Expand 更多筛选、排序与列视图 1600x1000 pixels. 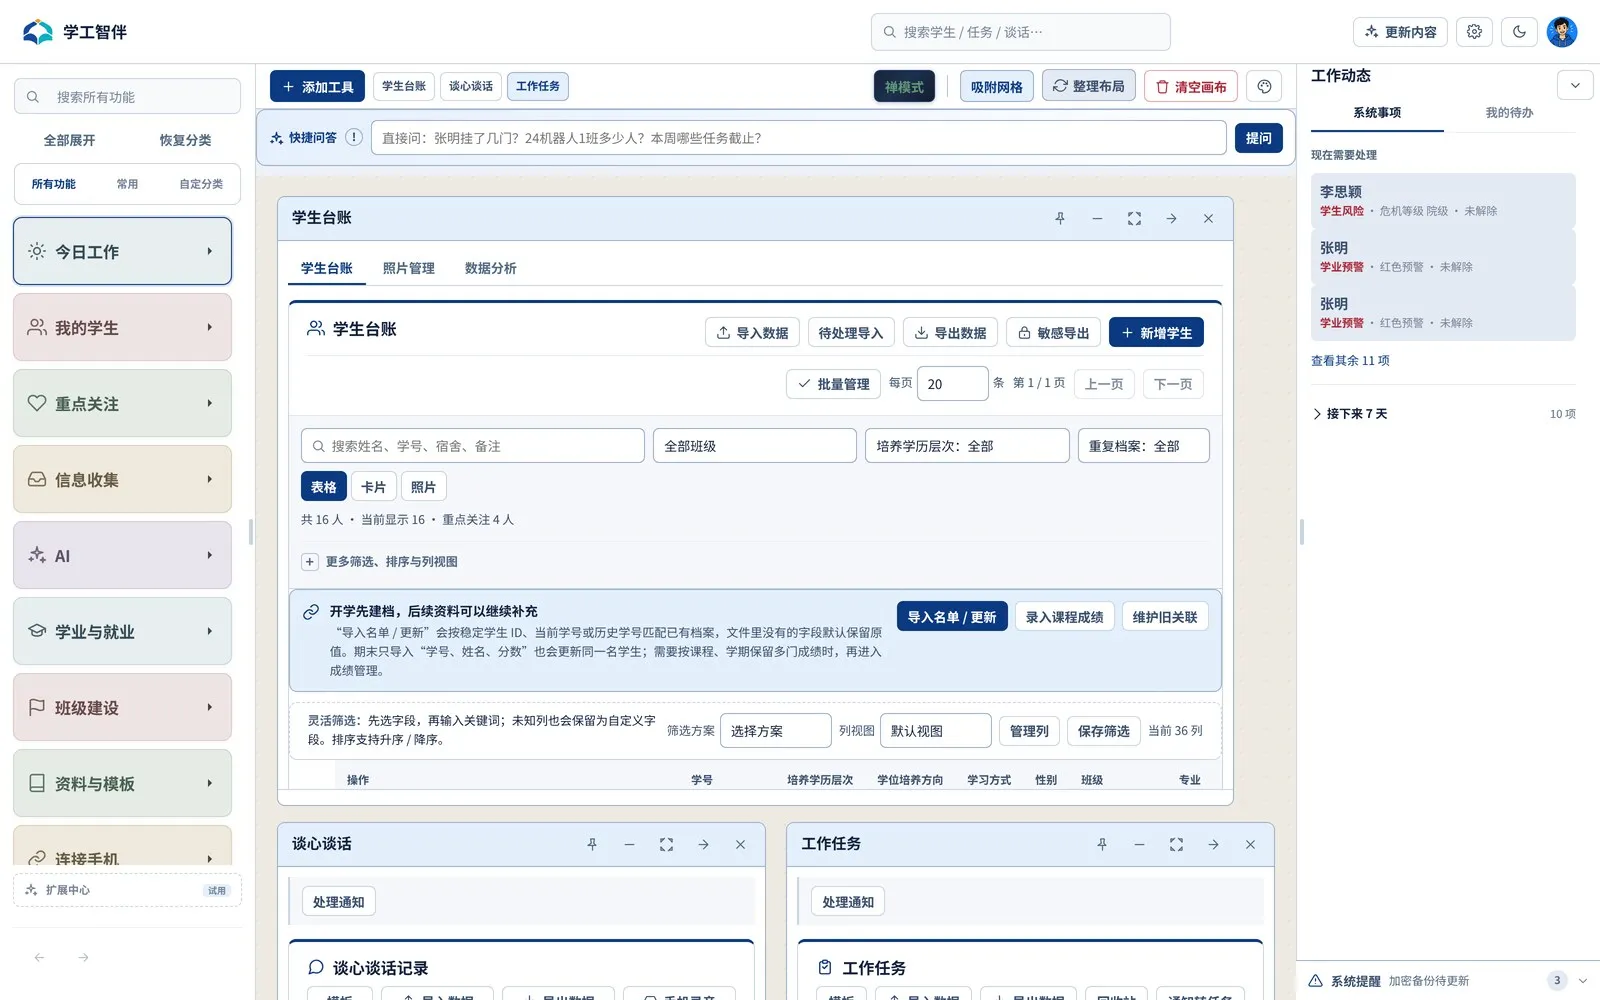click(x=380, y=562)
